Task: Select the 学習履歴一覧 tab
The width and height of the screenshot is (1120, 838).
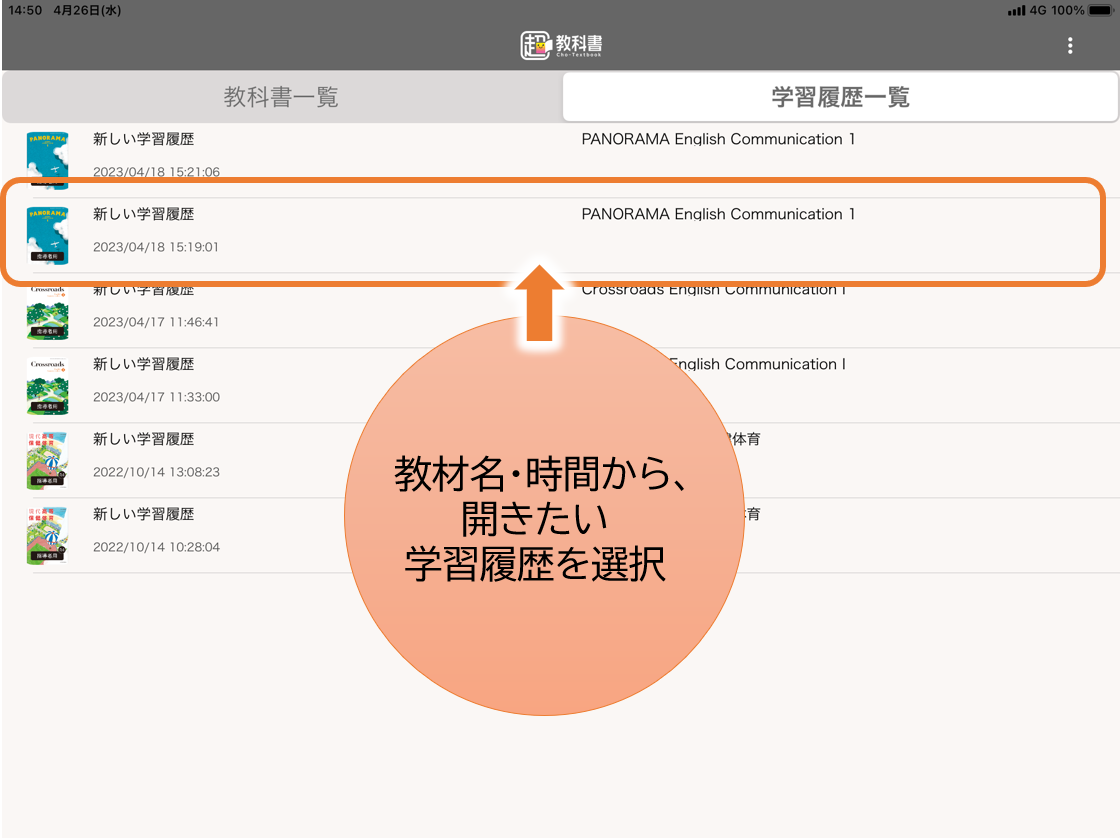Action: pyautogui.click(x=840, y=96)
